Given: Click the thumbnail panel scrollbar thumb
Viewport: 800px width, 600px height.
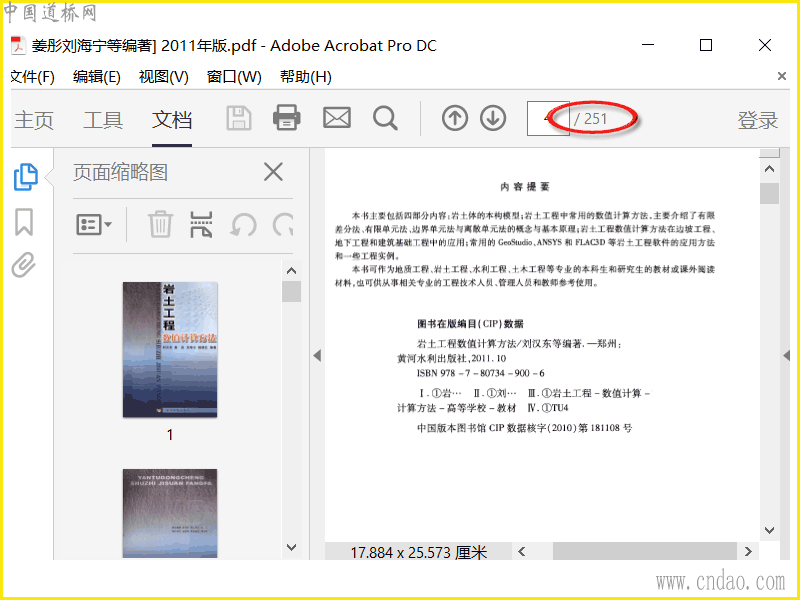Looking at the screenshot, I should pos(291,291).
